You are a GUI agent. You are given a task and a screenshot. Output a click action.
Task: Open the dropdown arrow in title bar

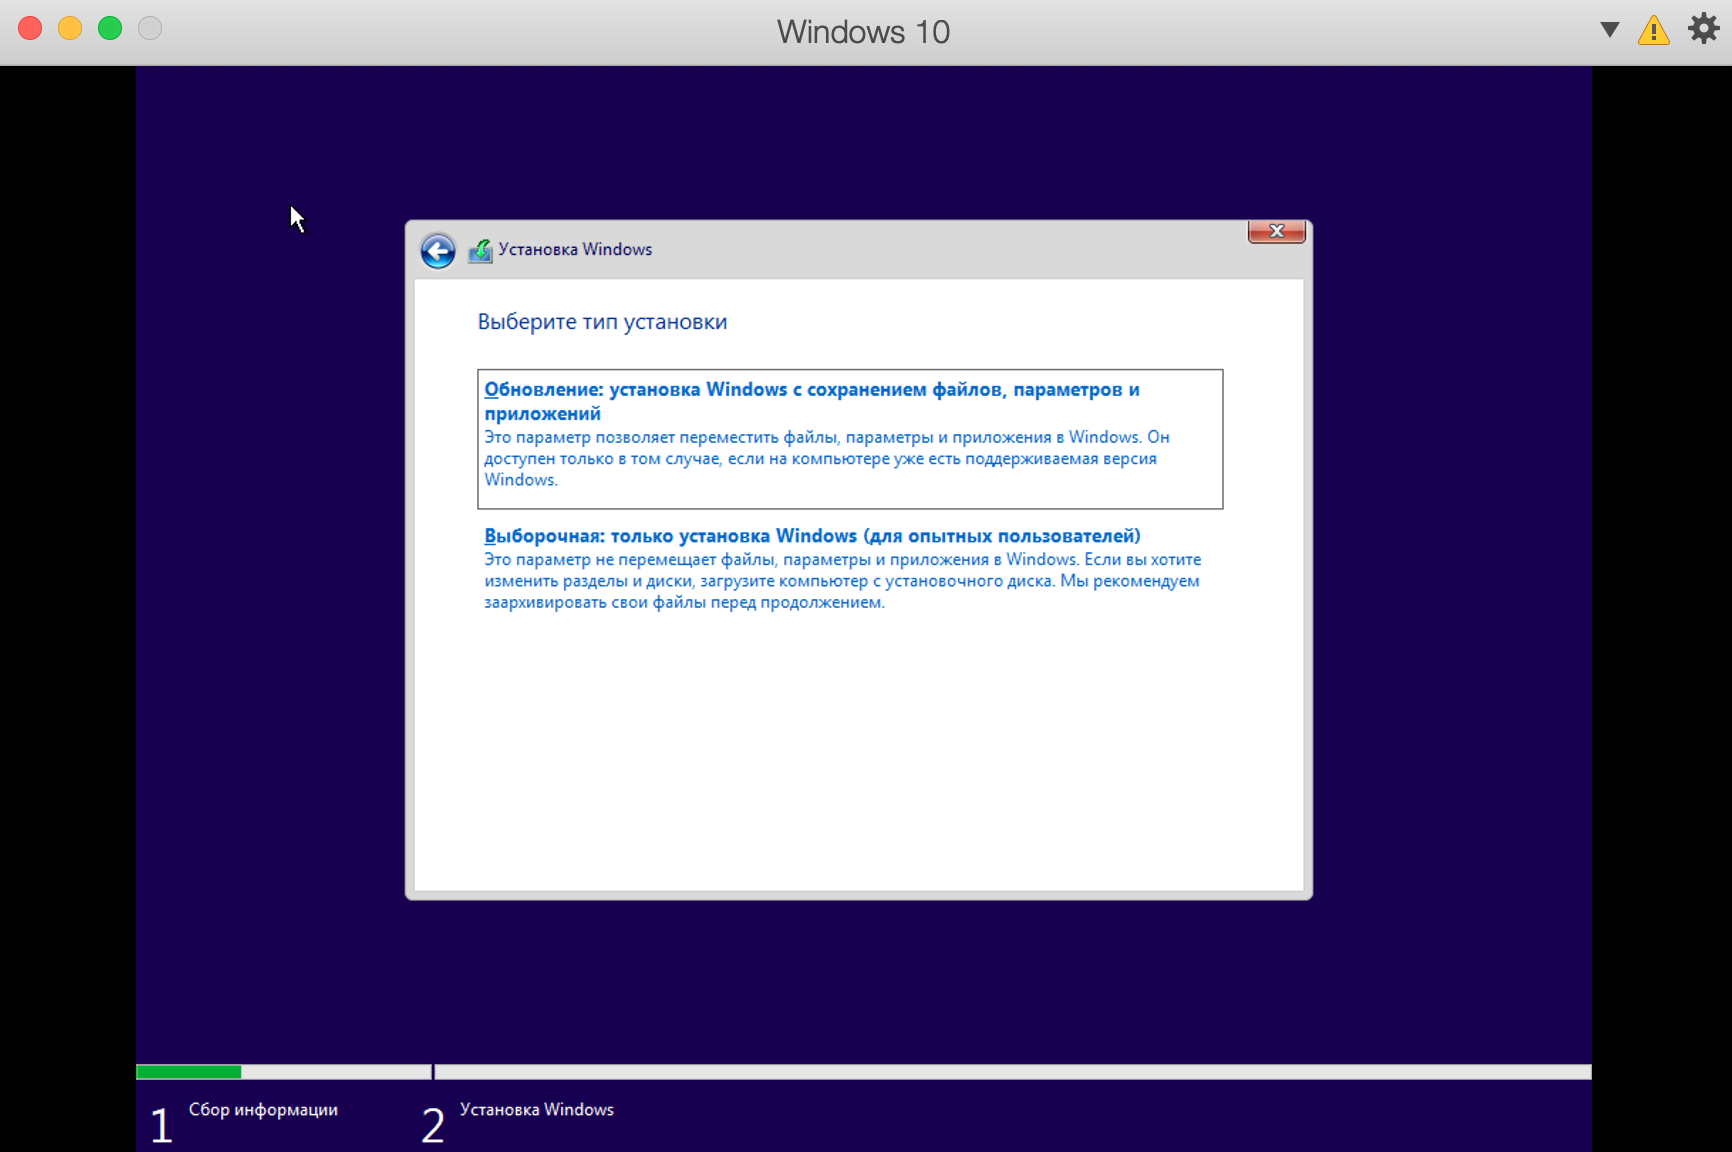1609,30
